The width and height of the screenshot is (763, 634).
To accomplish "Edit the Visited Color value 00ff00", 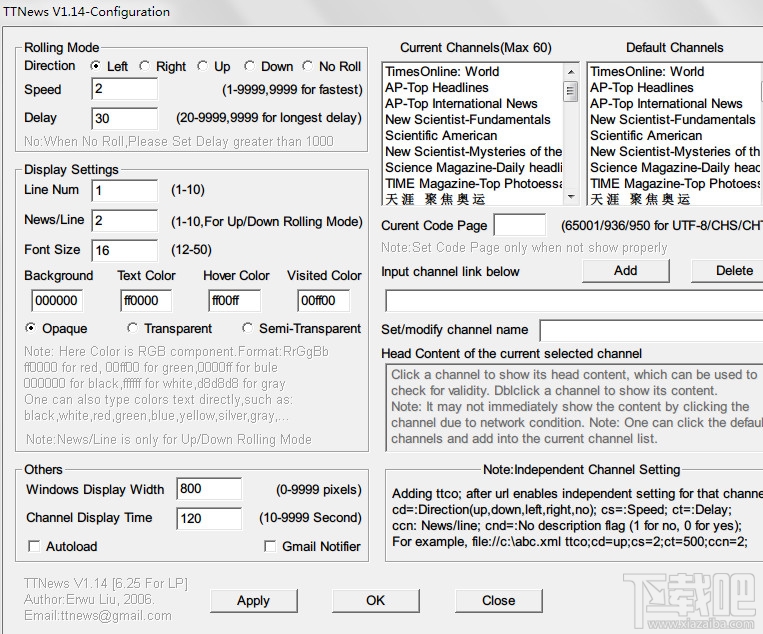I will [324, 300].
